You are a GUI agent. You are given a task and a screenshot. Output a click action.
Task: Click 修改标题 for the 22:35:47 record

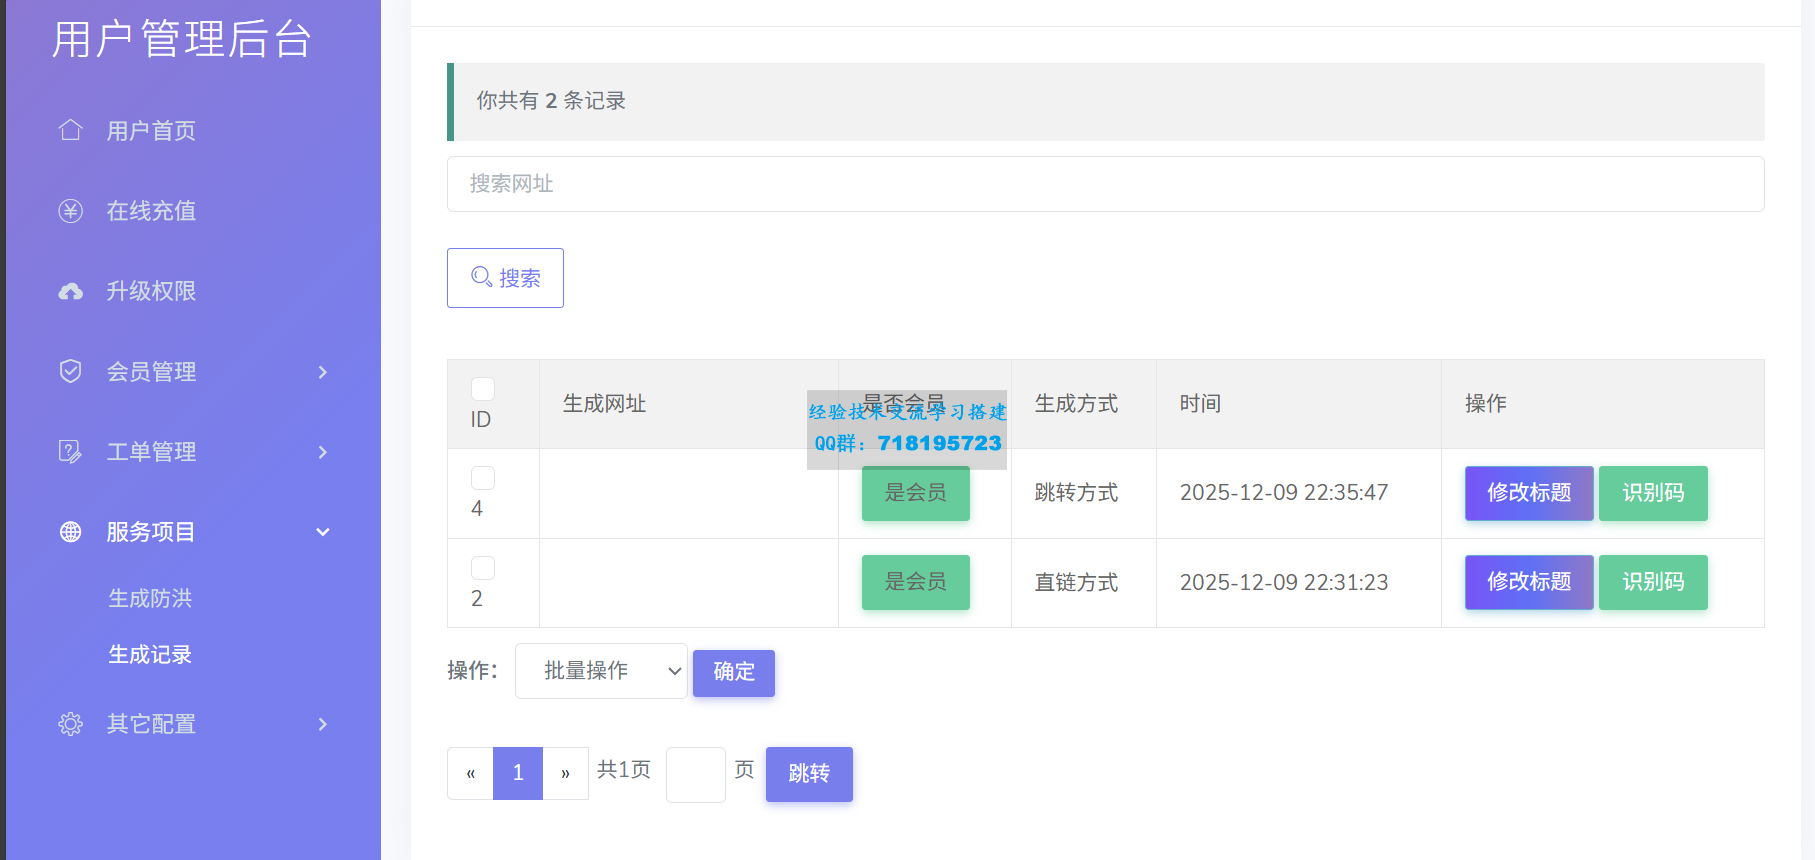pyautogui.click(x=1529, y=493)
